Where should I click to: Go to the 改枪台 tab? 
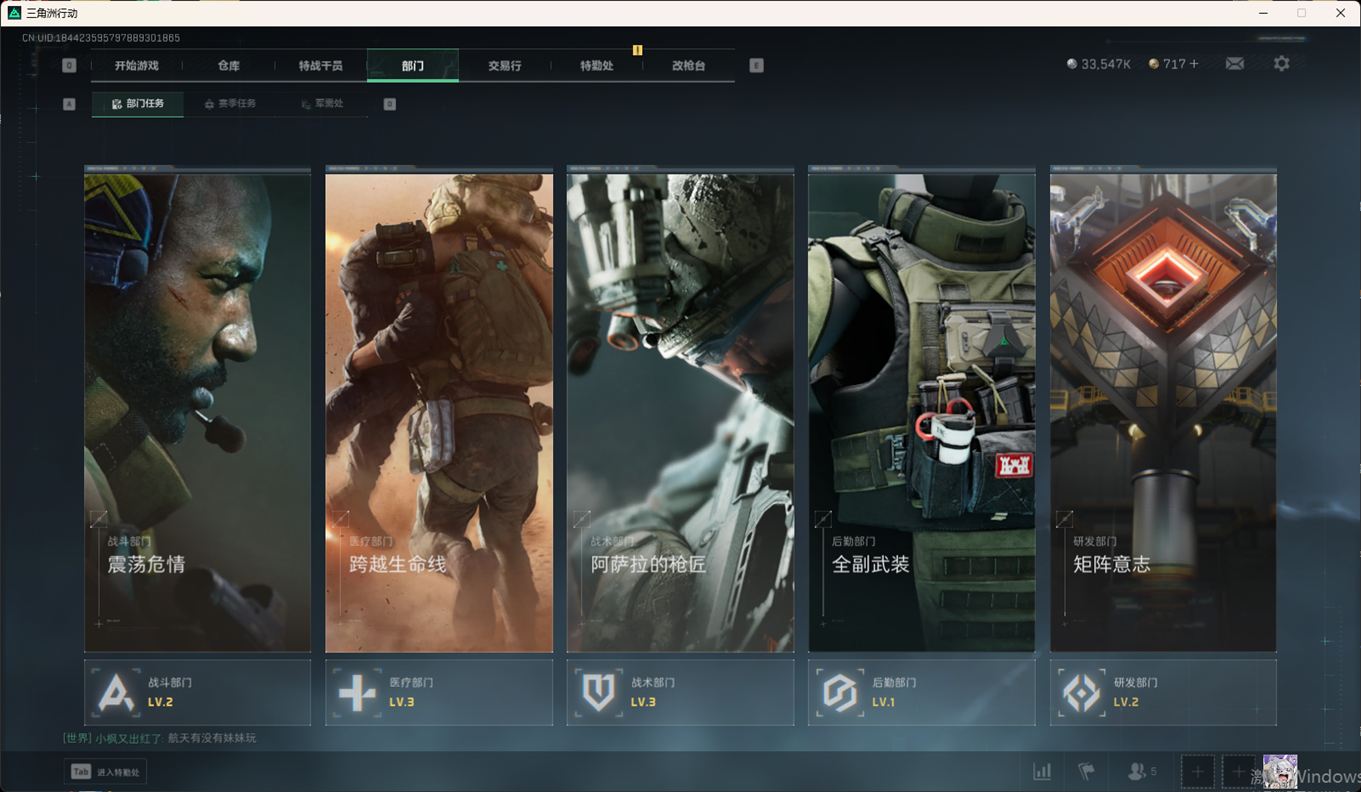coord(688,66)
